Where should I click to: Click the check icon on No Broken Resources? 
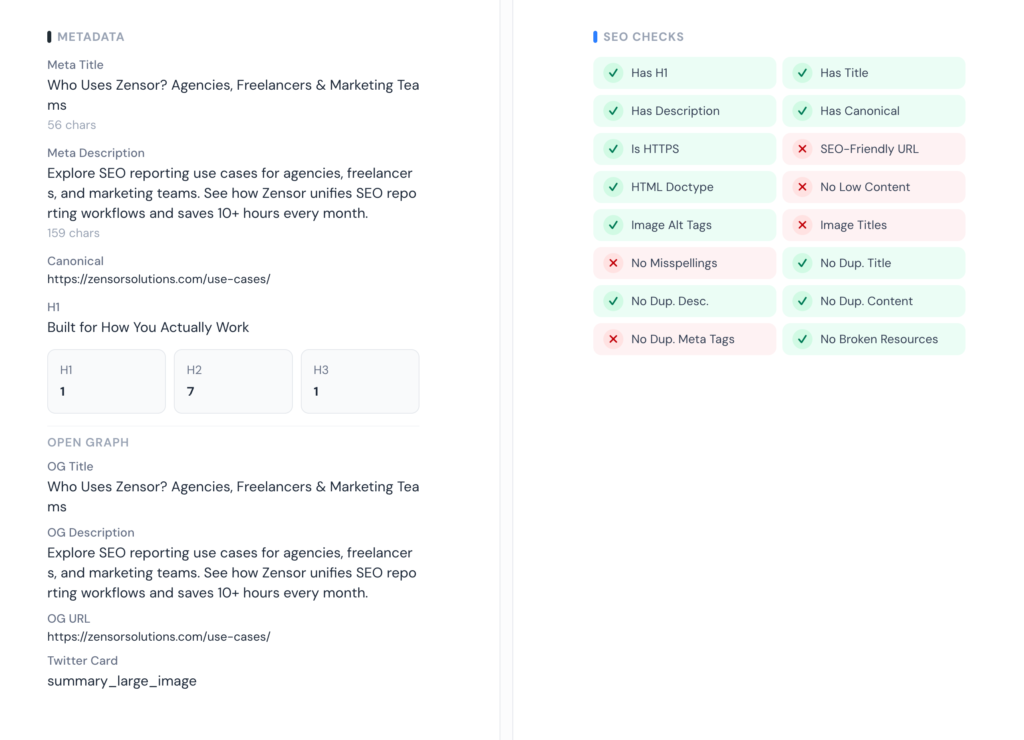[x=802, y=339]
